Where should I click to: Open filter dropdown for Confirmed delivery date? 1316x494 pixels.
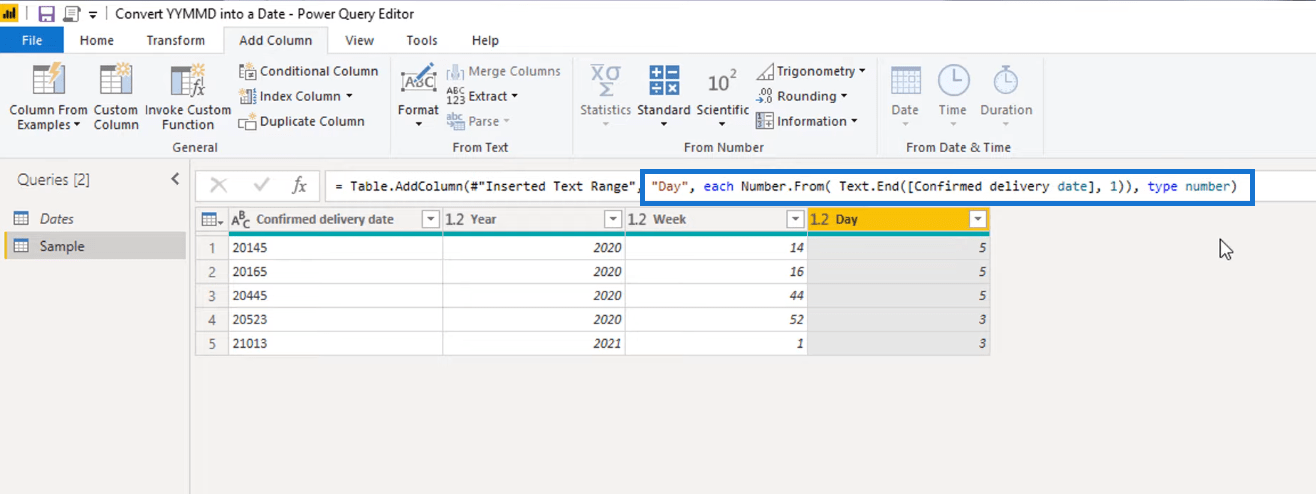click(431, 219)
